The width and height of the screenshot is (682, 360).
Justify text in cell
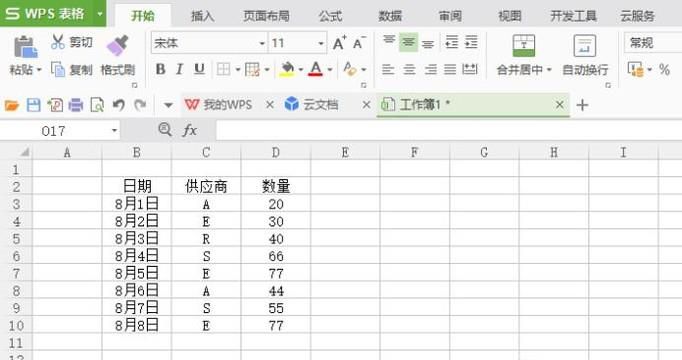[450, 69]
